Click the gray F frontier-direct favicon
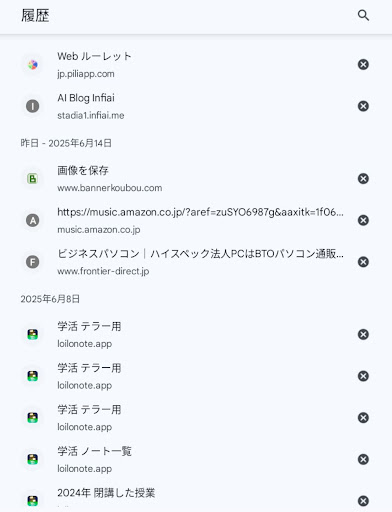Screen dimensions: 392x512 click(x=33, y=262)
